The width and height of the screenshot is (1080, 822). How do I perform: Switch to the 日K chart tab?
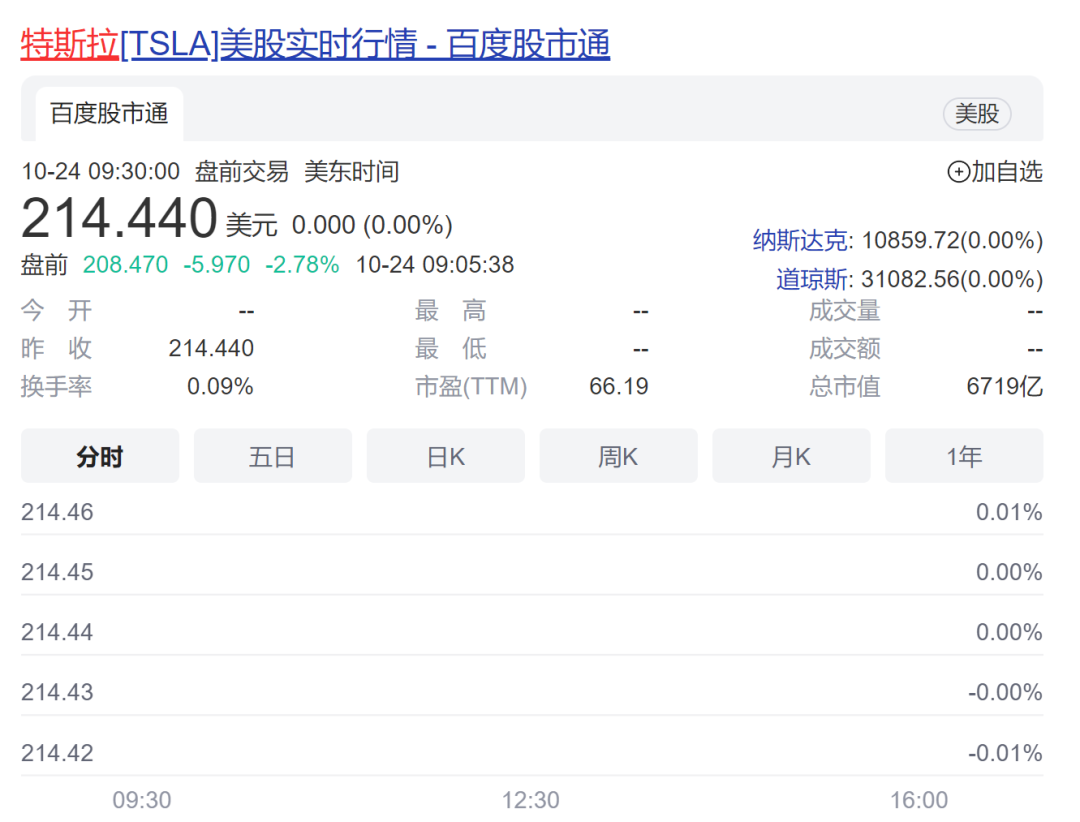pyautogui.click(x=446, y=456)
